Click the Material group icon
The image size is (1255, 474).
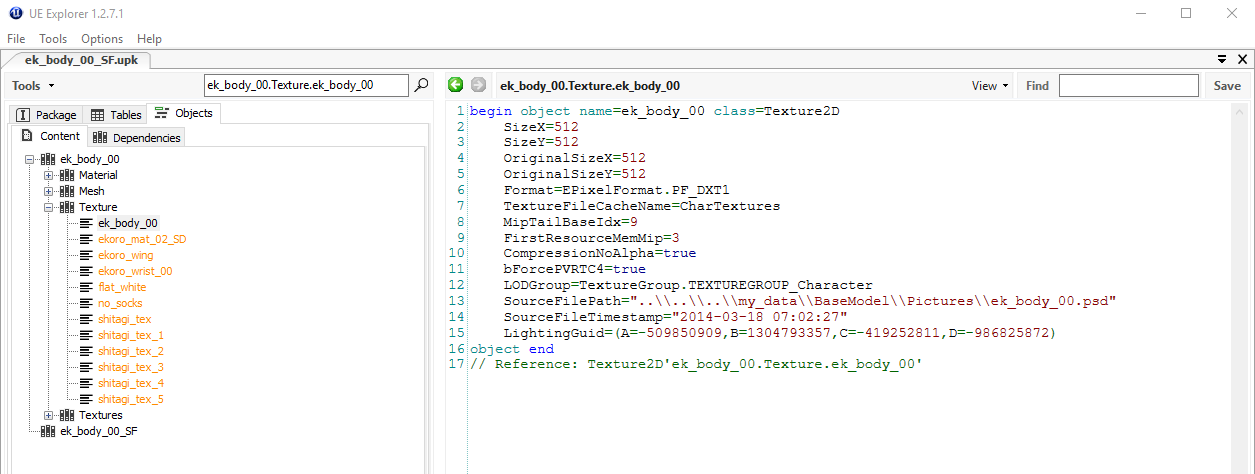click(67, 175)
